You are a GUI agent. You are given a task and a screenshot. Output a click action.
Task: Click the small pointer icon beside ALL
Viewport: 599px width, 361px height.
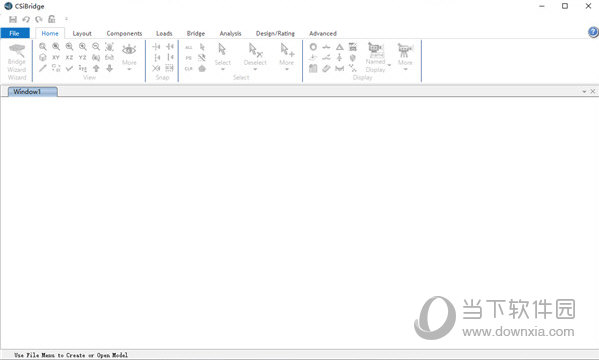[202, 47]
